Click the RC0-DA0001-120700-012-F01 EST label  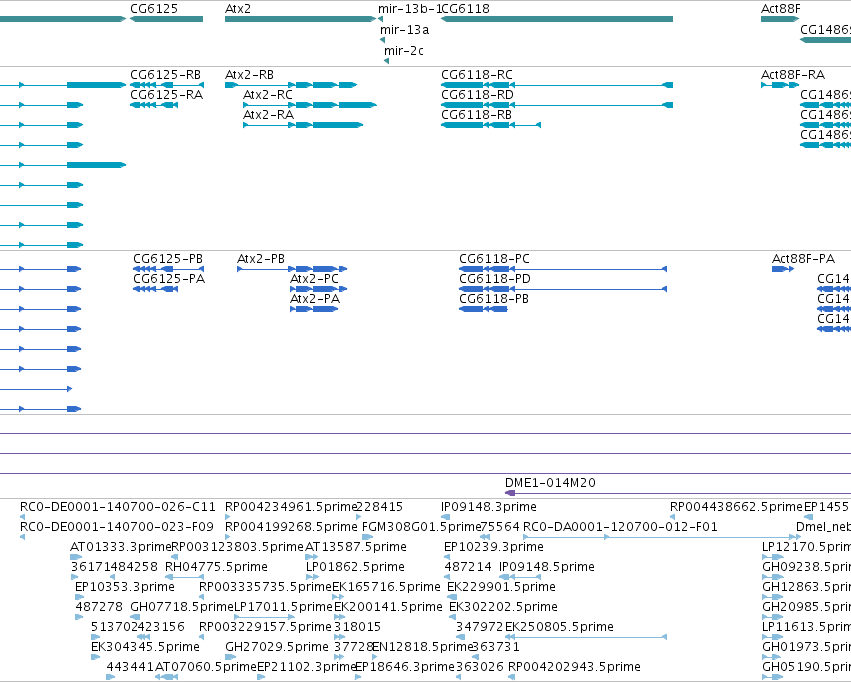tap(620, 527)
